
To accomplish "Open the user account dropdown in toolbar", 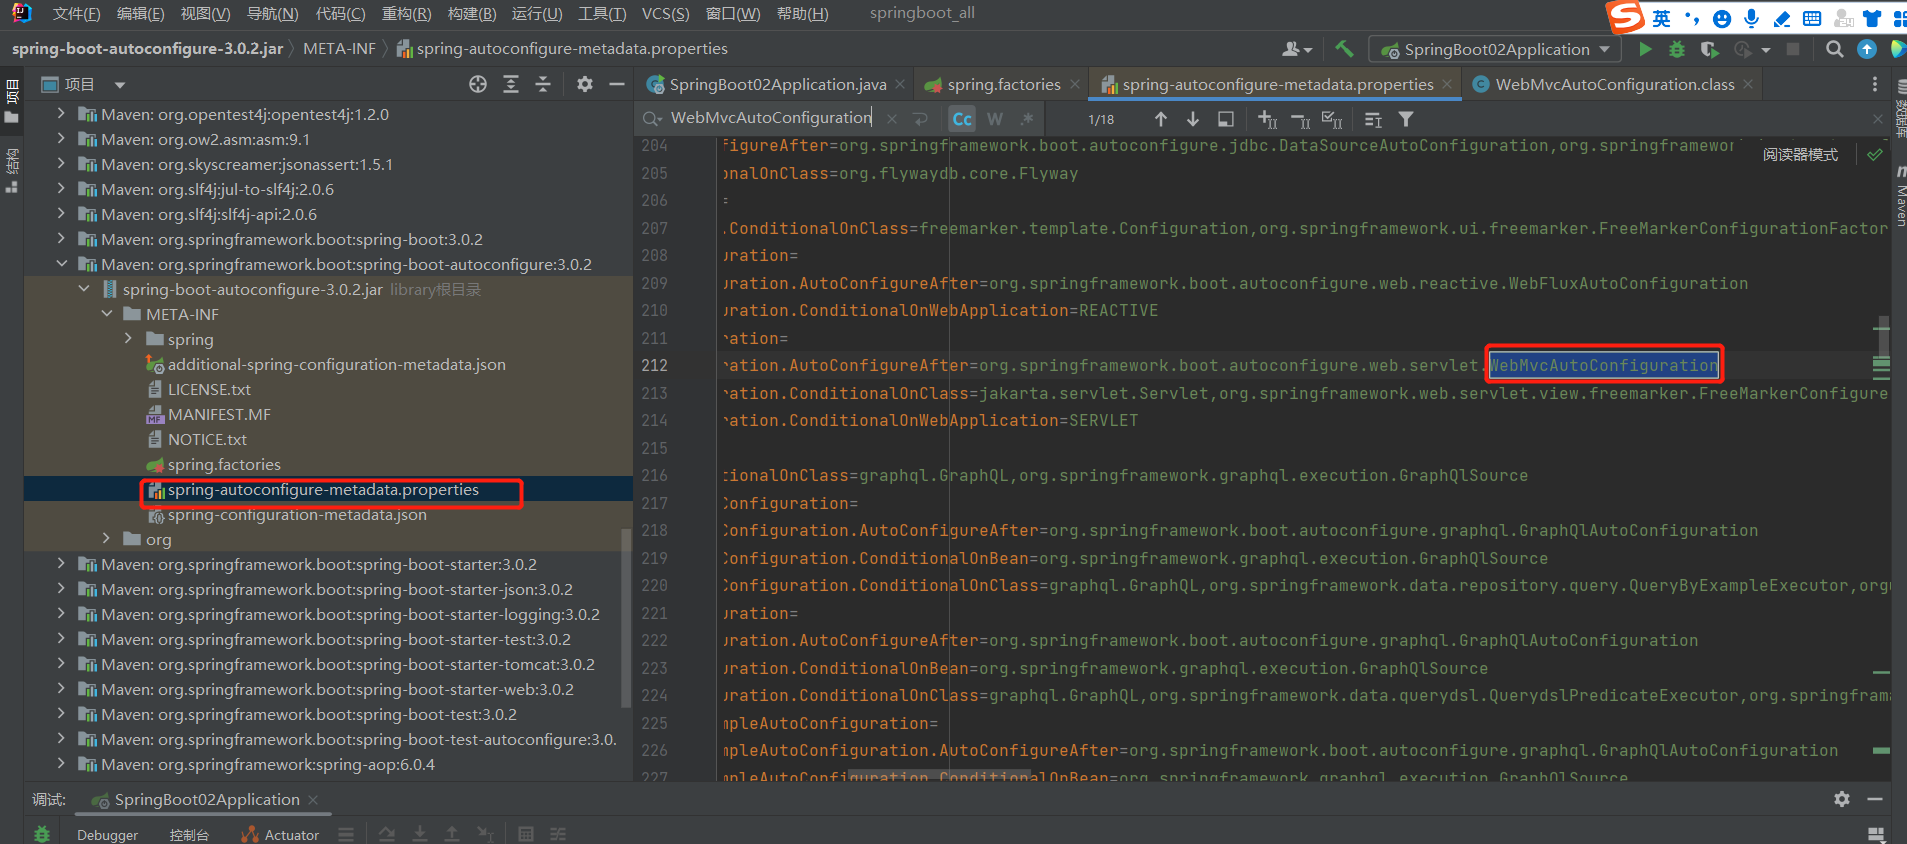I will coord(1297,49).
